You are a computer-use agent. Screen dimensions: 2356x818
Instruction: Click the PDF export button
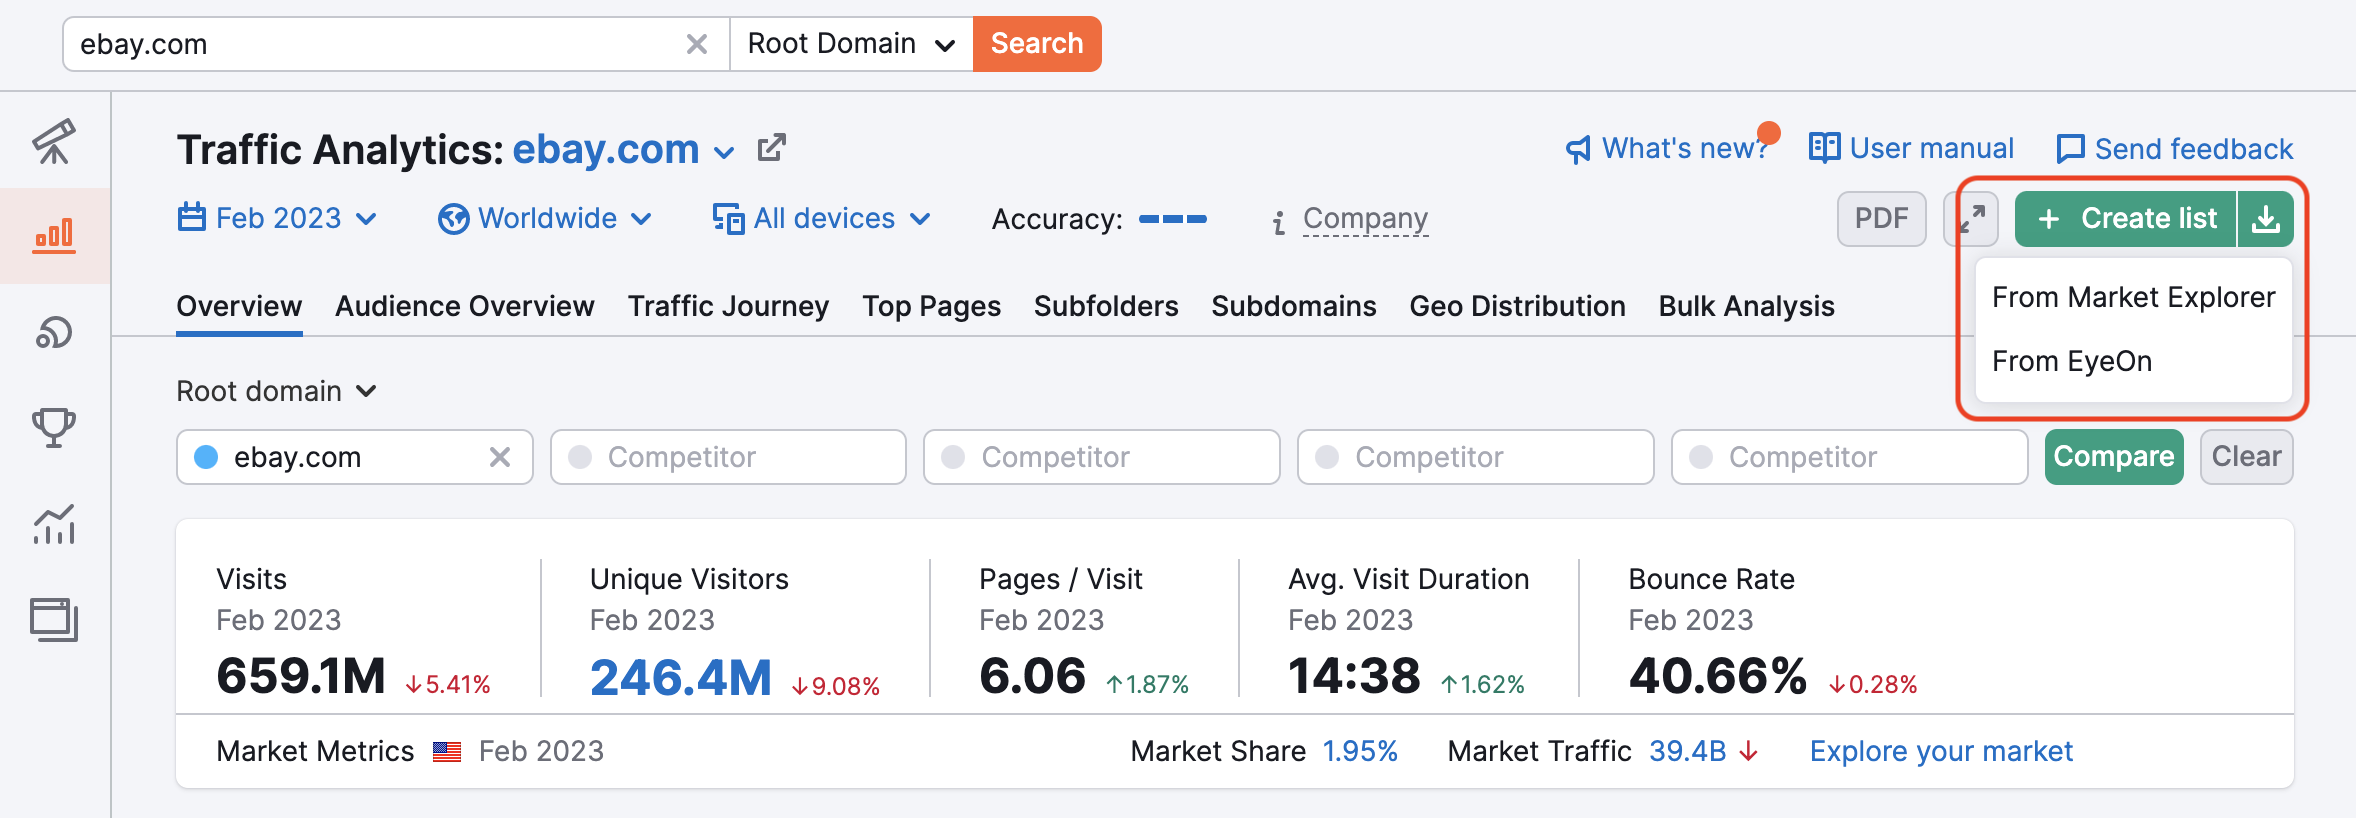pyautogui.click(x=1882, y=219)
